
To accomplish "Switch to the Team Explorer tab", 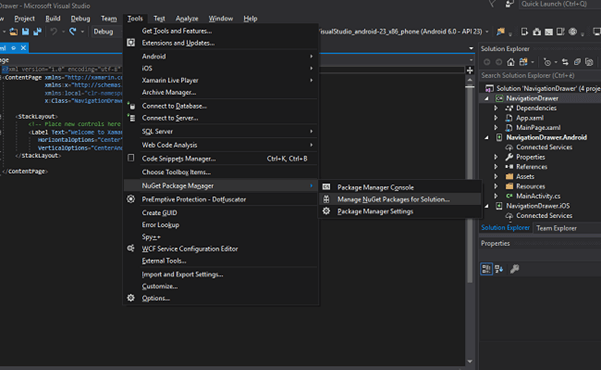I will click(556, 228).
